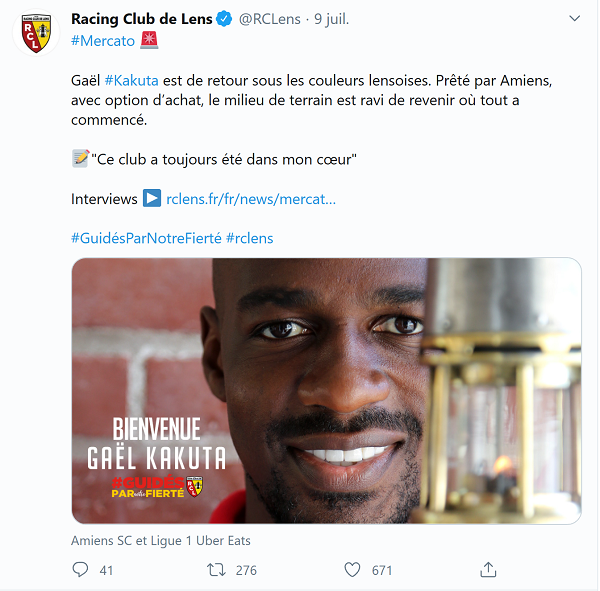The width and height of the screenshot is (600, 591).
Task: Open the Bienvenue Gaël Kakuta photo
Action: coord(326,390)
